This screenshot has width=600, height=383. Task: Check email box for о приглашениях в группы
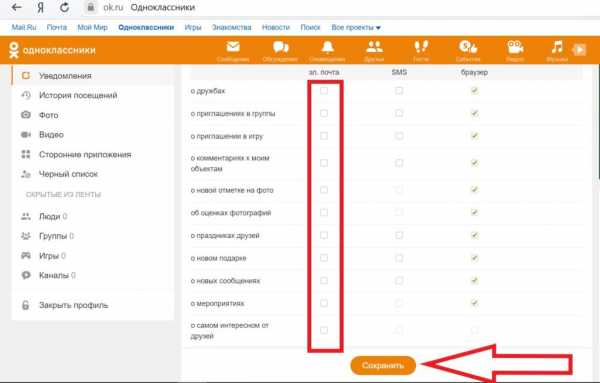324,113
